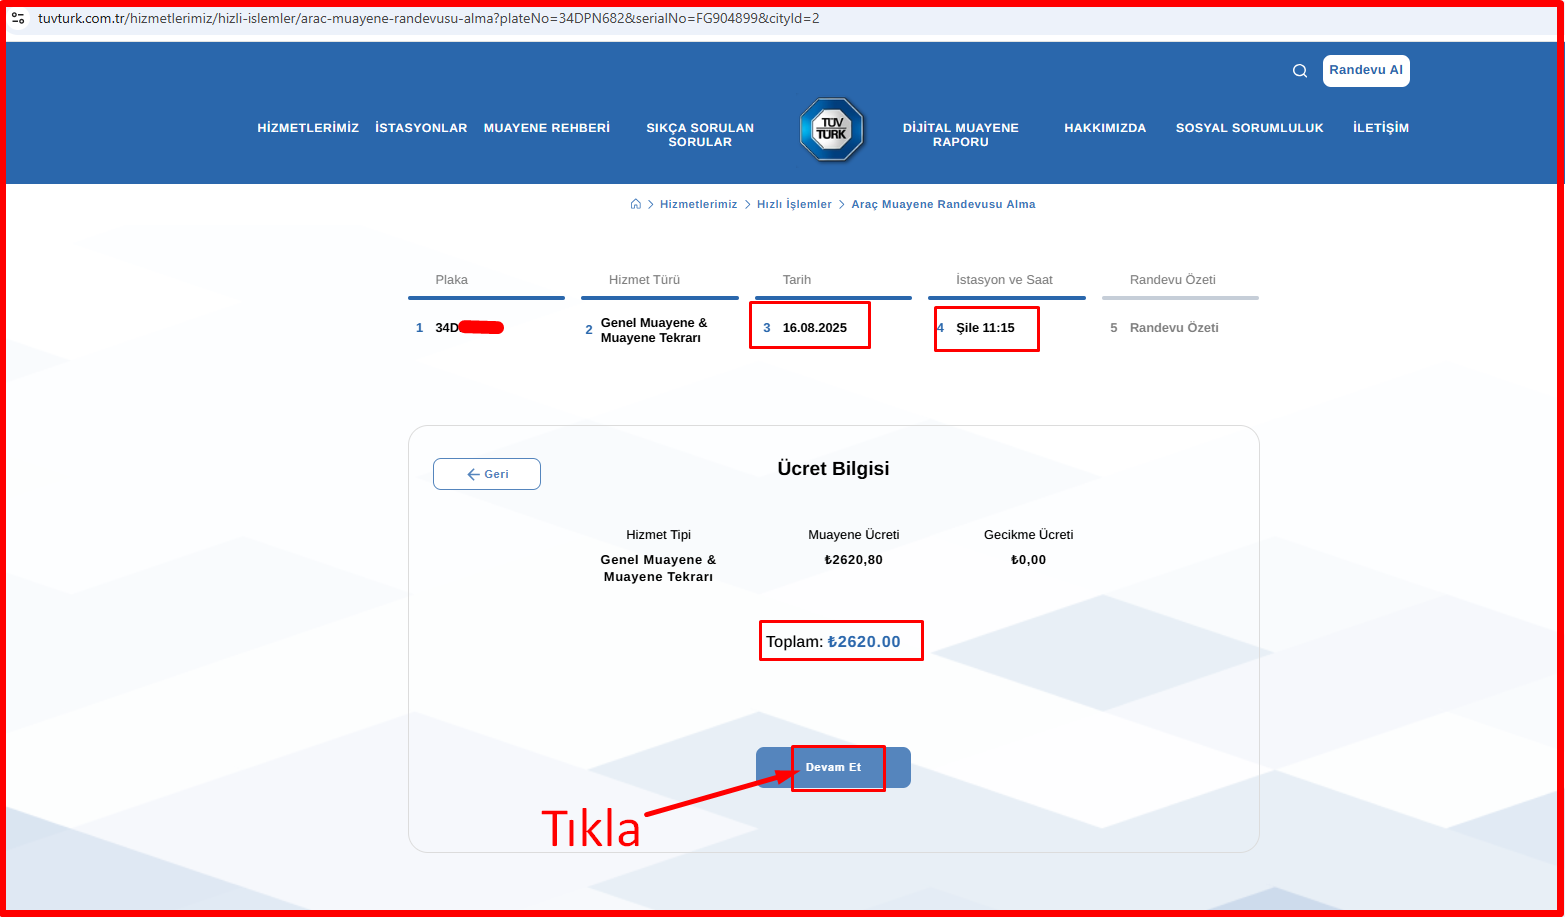Viewport: 1565px width, 917px height.
Task: Click the Şile 11:15 station text
Action: 985,328
